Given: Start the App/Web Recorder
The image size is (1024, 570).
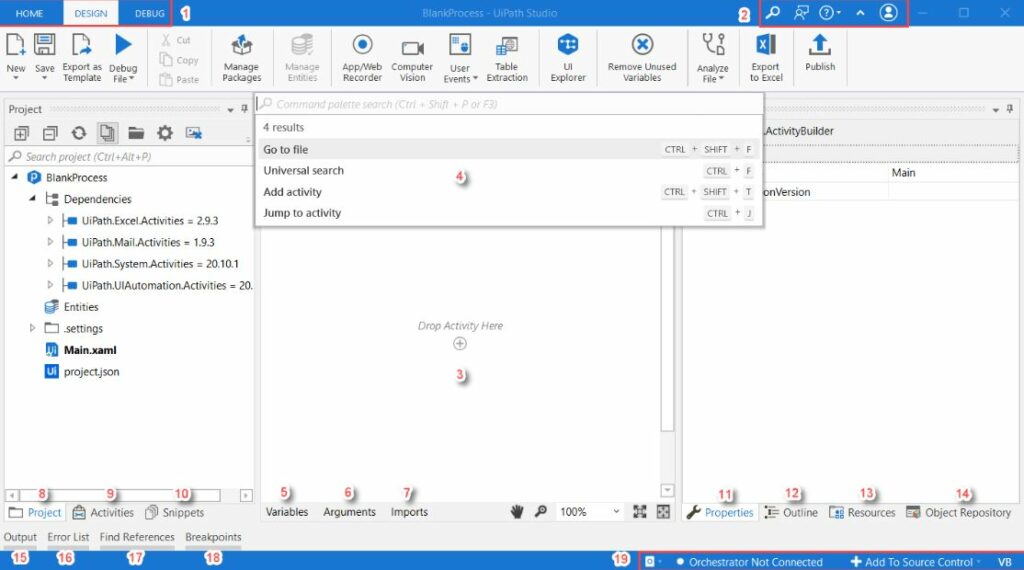Looking at the screenshot, I should coord(362,59).
